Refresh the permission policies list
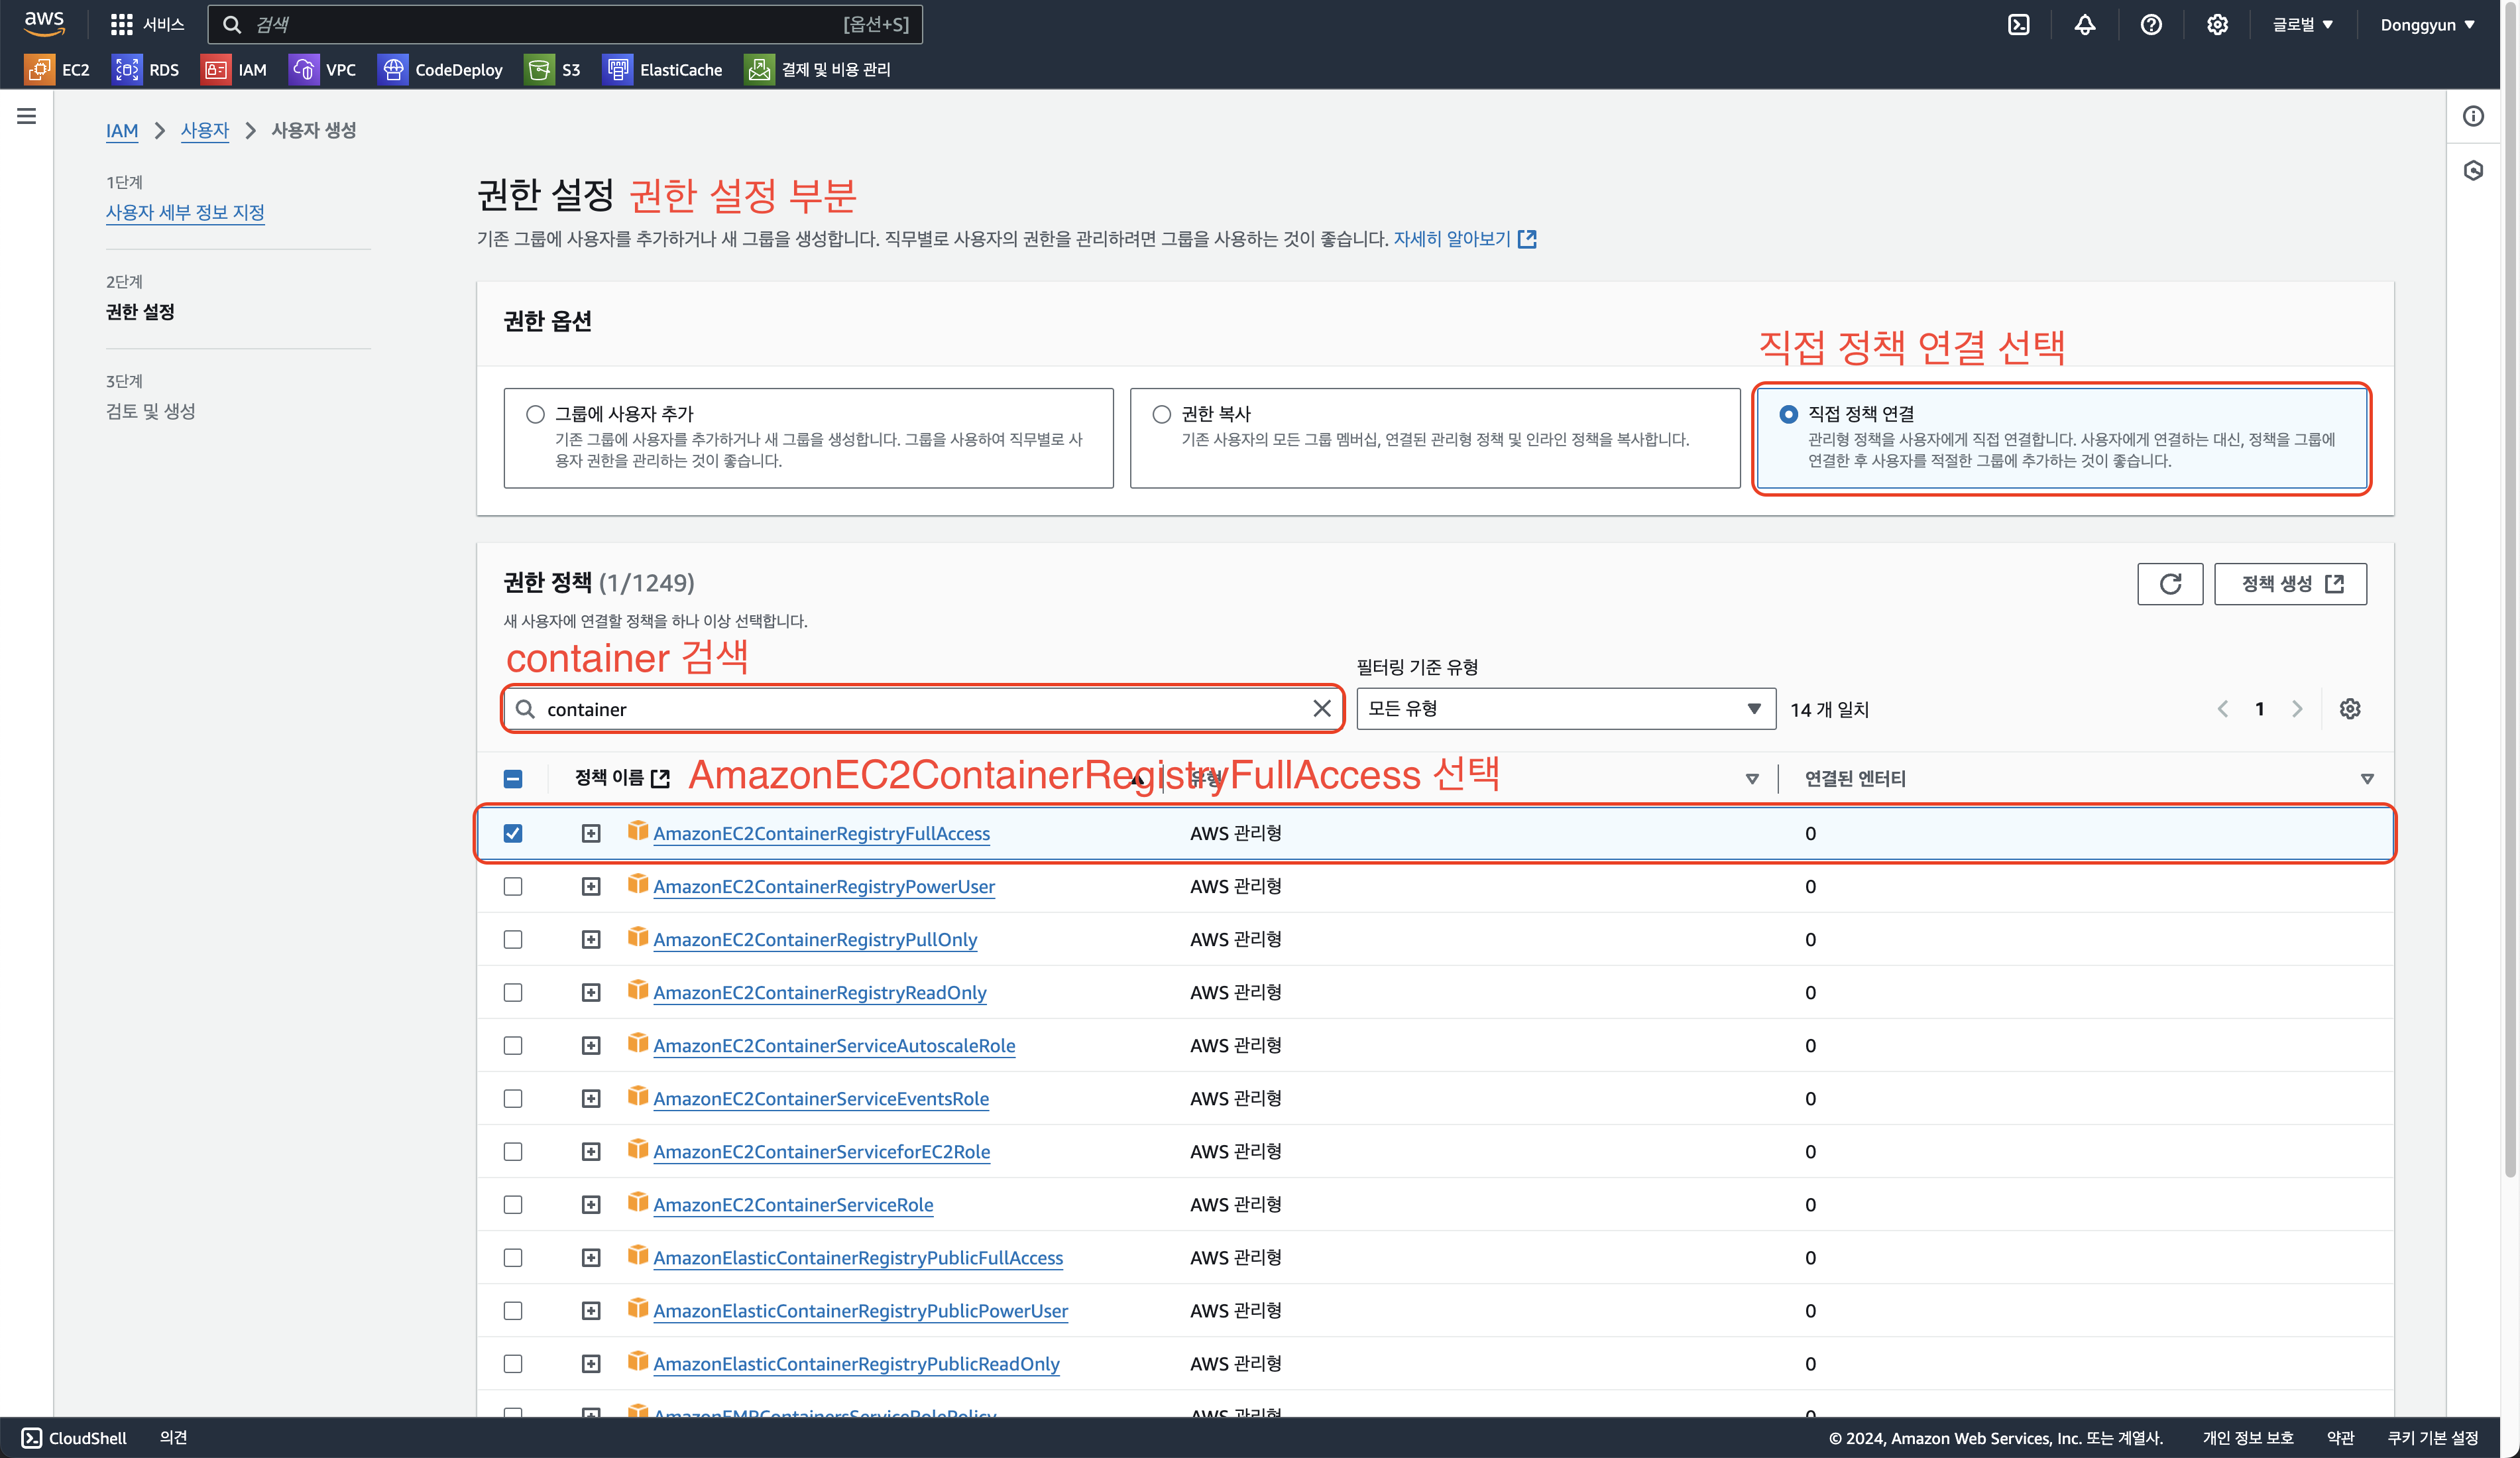The width and height of the screenshot is (2520, 1458). pyautogui.click(x=2169, y=584)
